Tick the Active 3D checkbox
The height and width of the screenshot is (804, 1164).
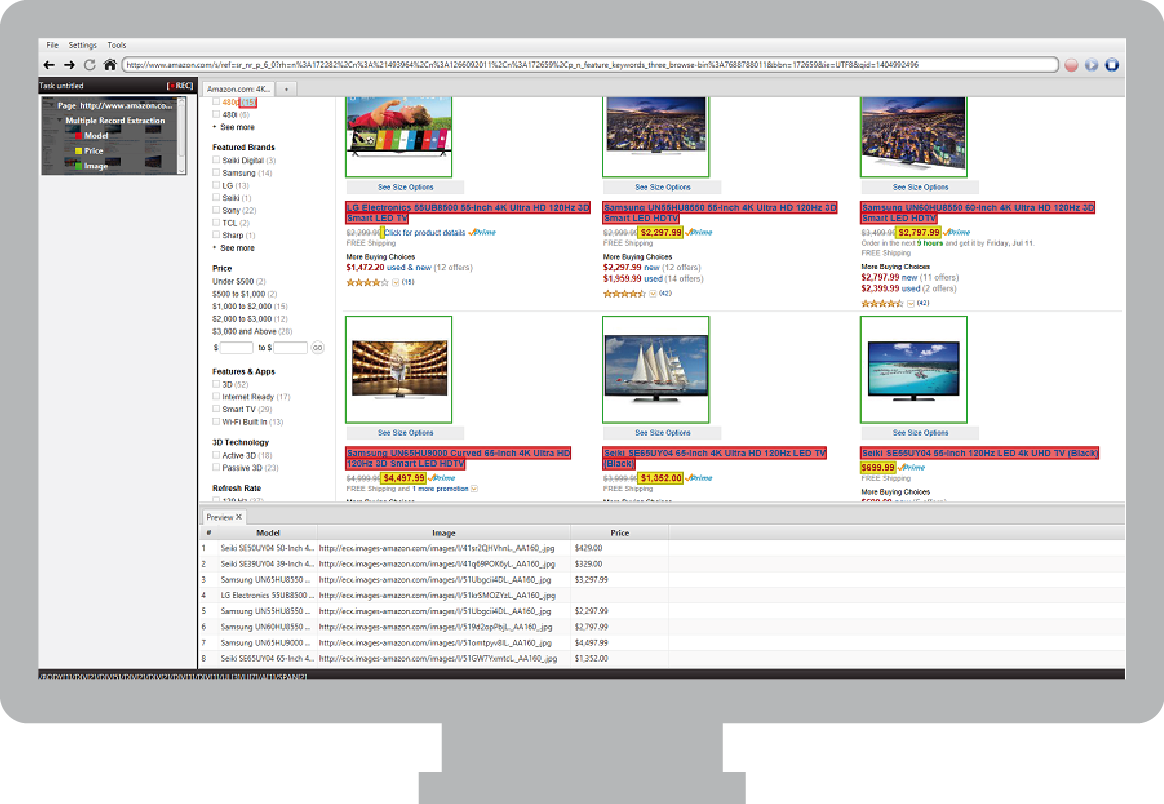coord(216,455)
